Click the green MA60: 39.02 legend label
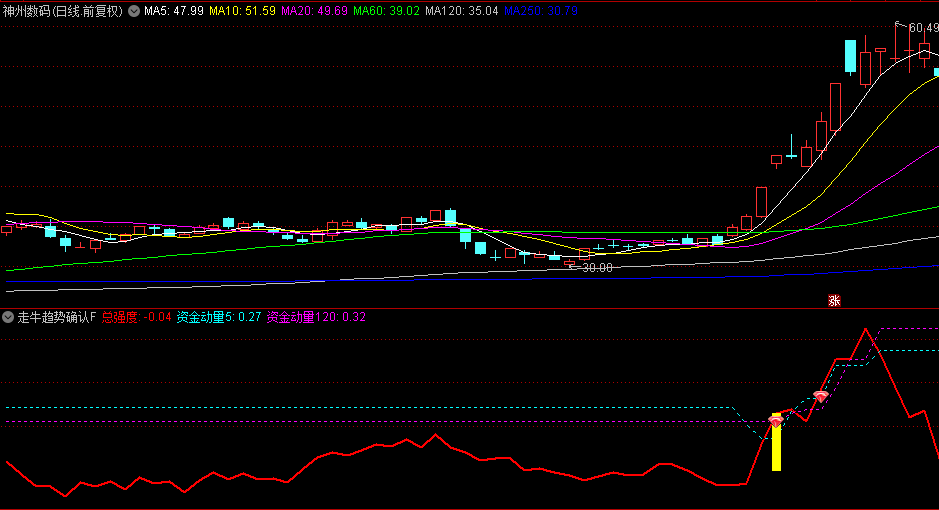This screenshot has width=939, height=510. (388, 11)
